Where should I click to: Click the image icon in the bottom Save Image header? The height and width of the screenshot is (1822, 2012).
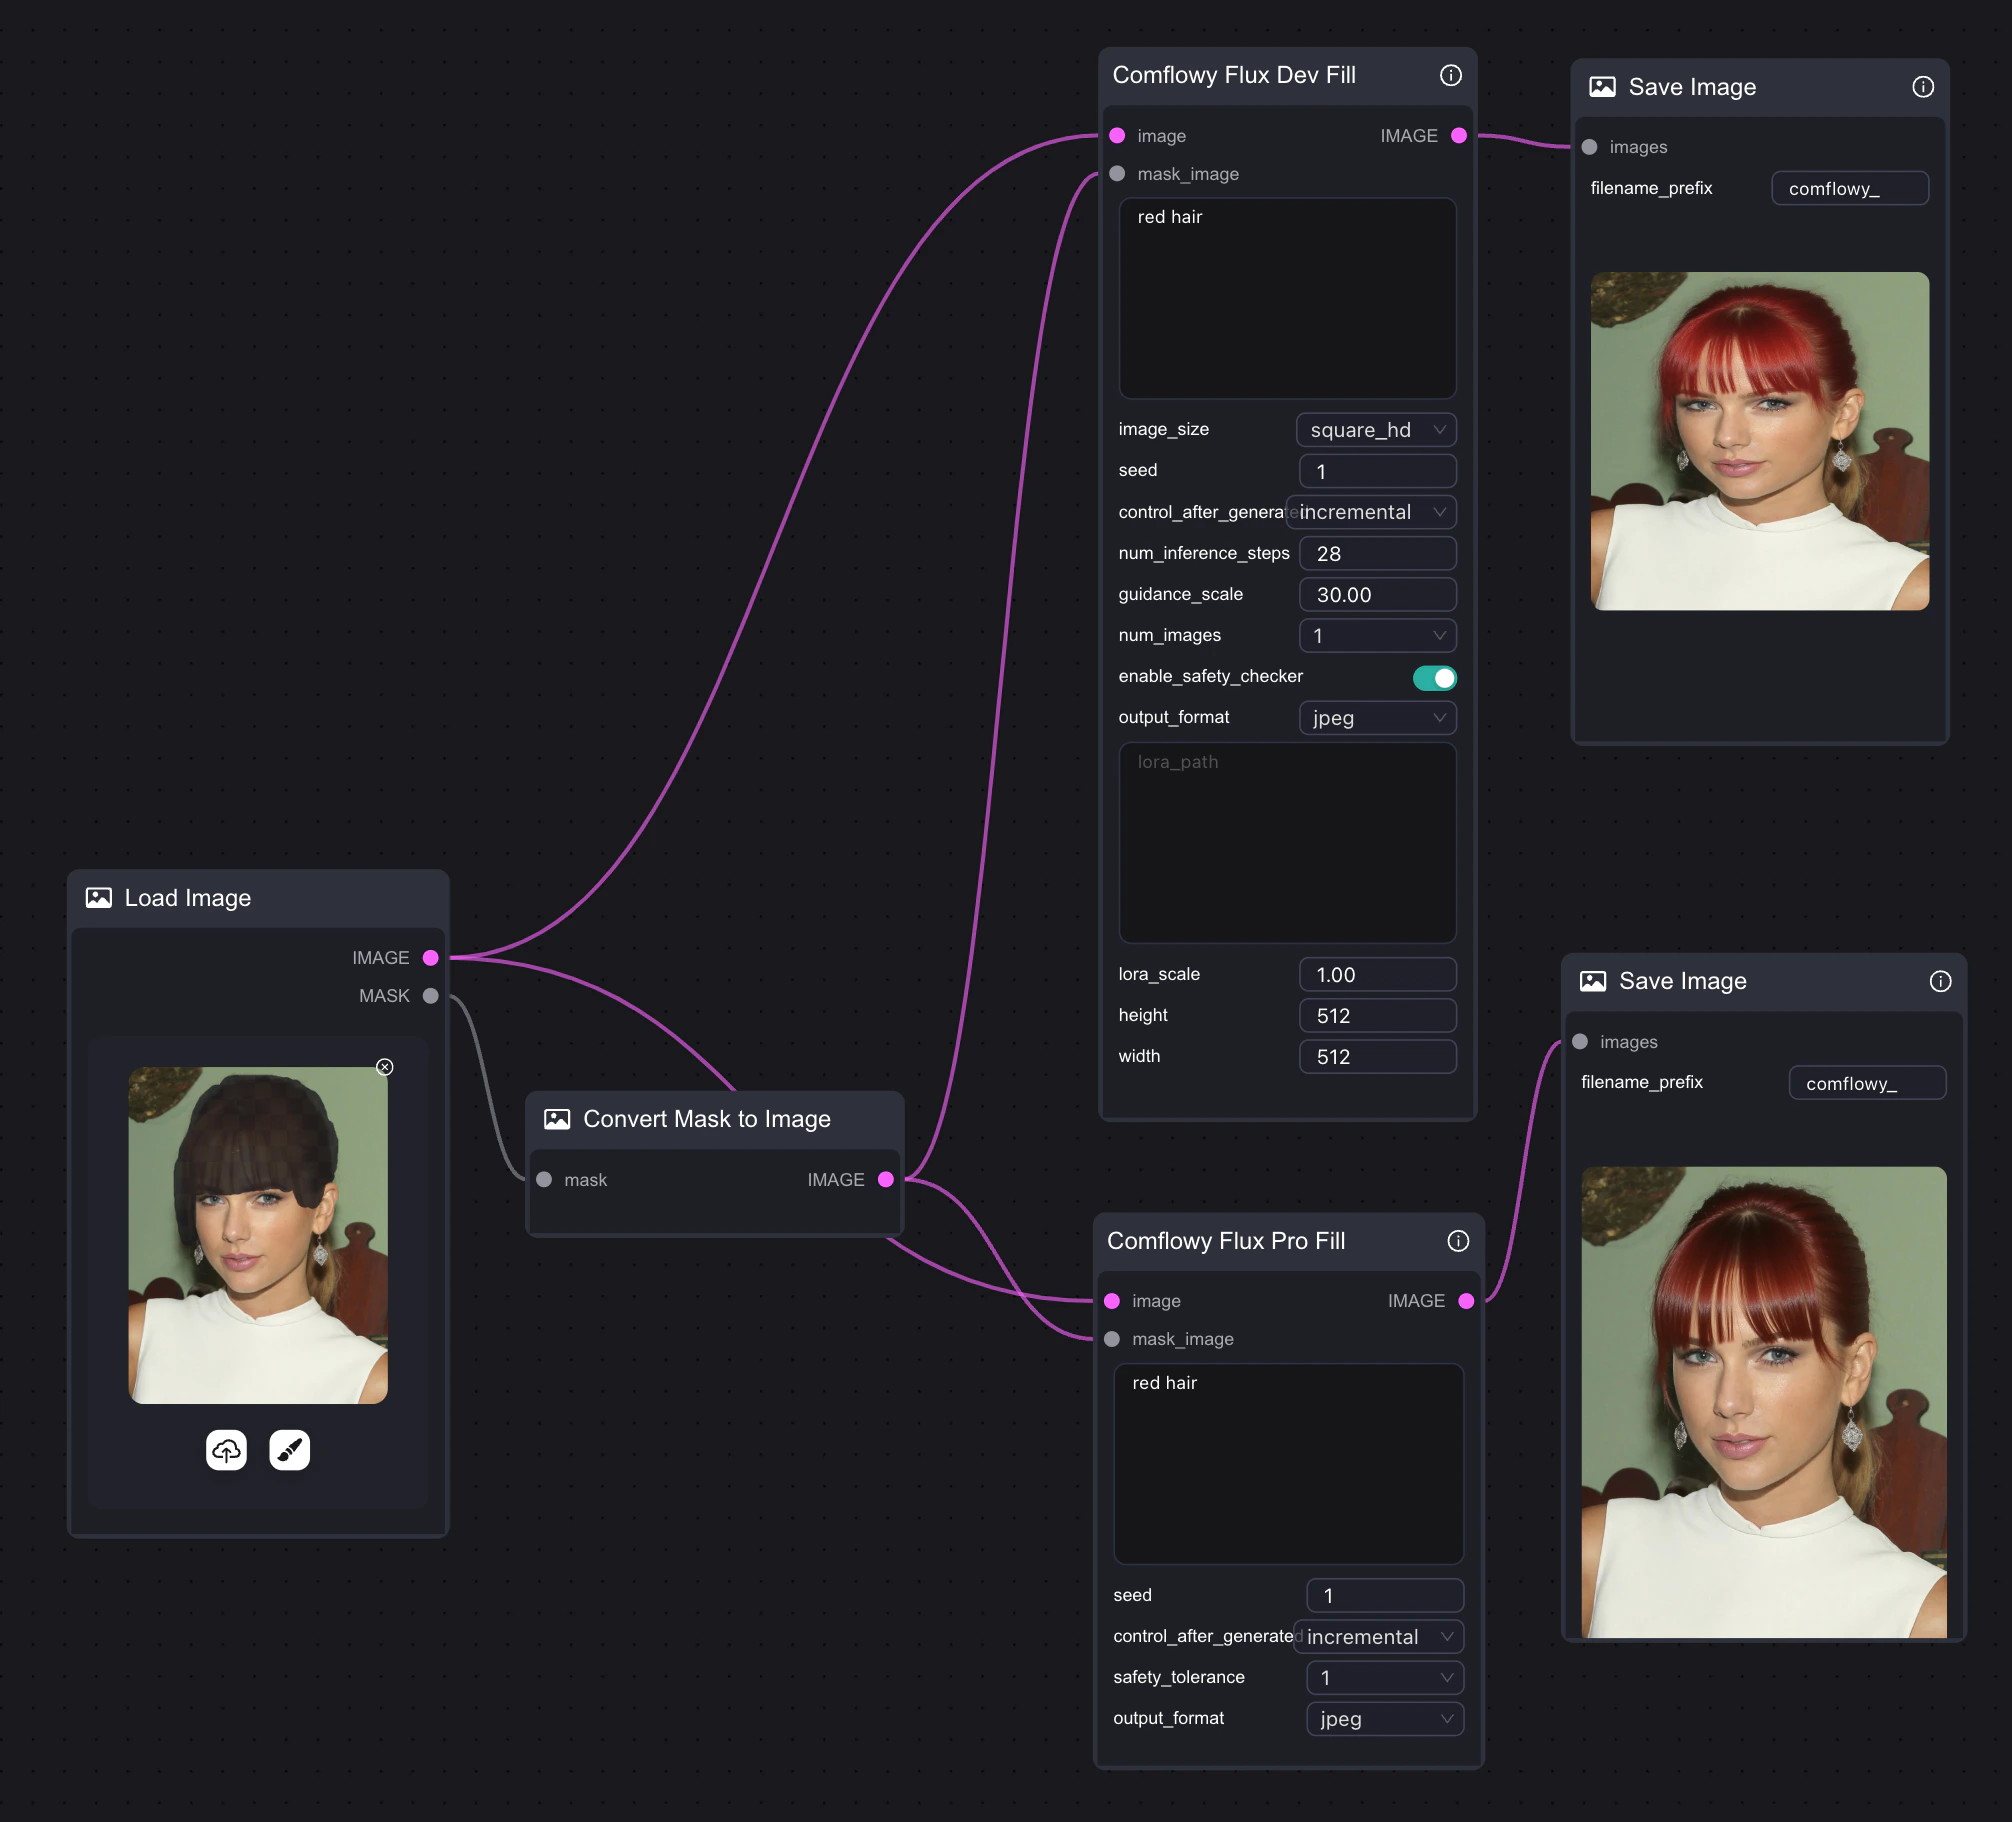pyautogui.click(x=1595, y=981)
